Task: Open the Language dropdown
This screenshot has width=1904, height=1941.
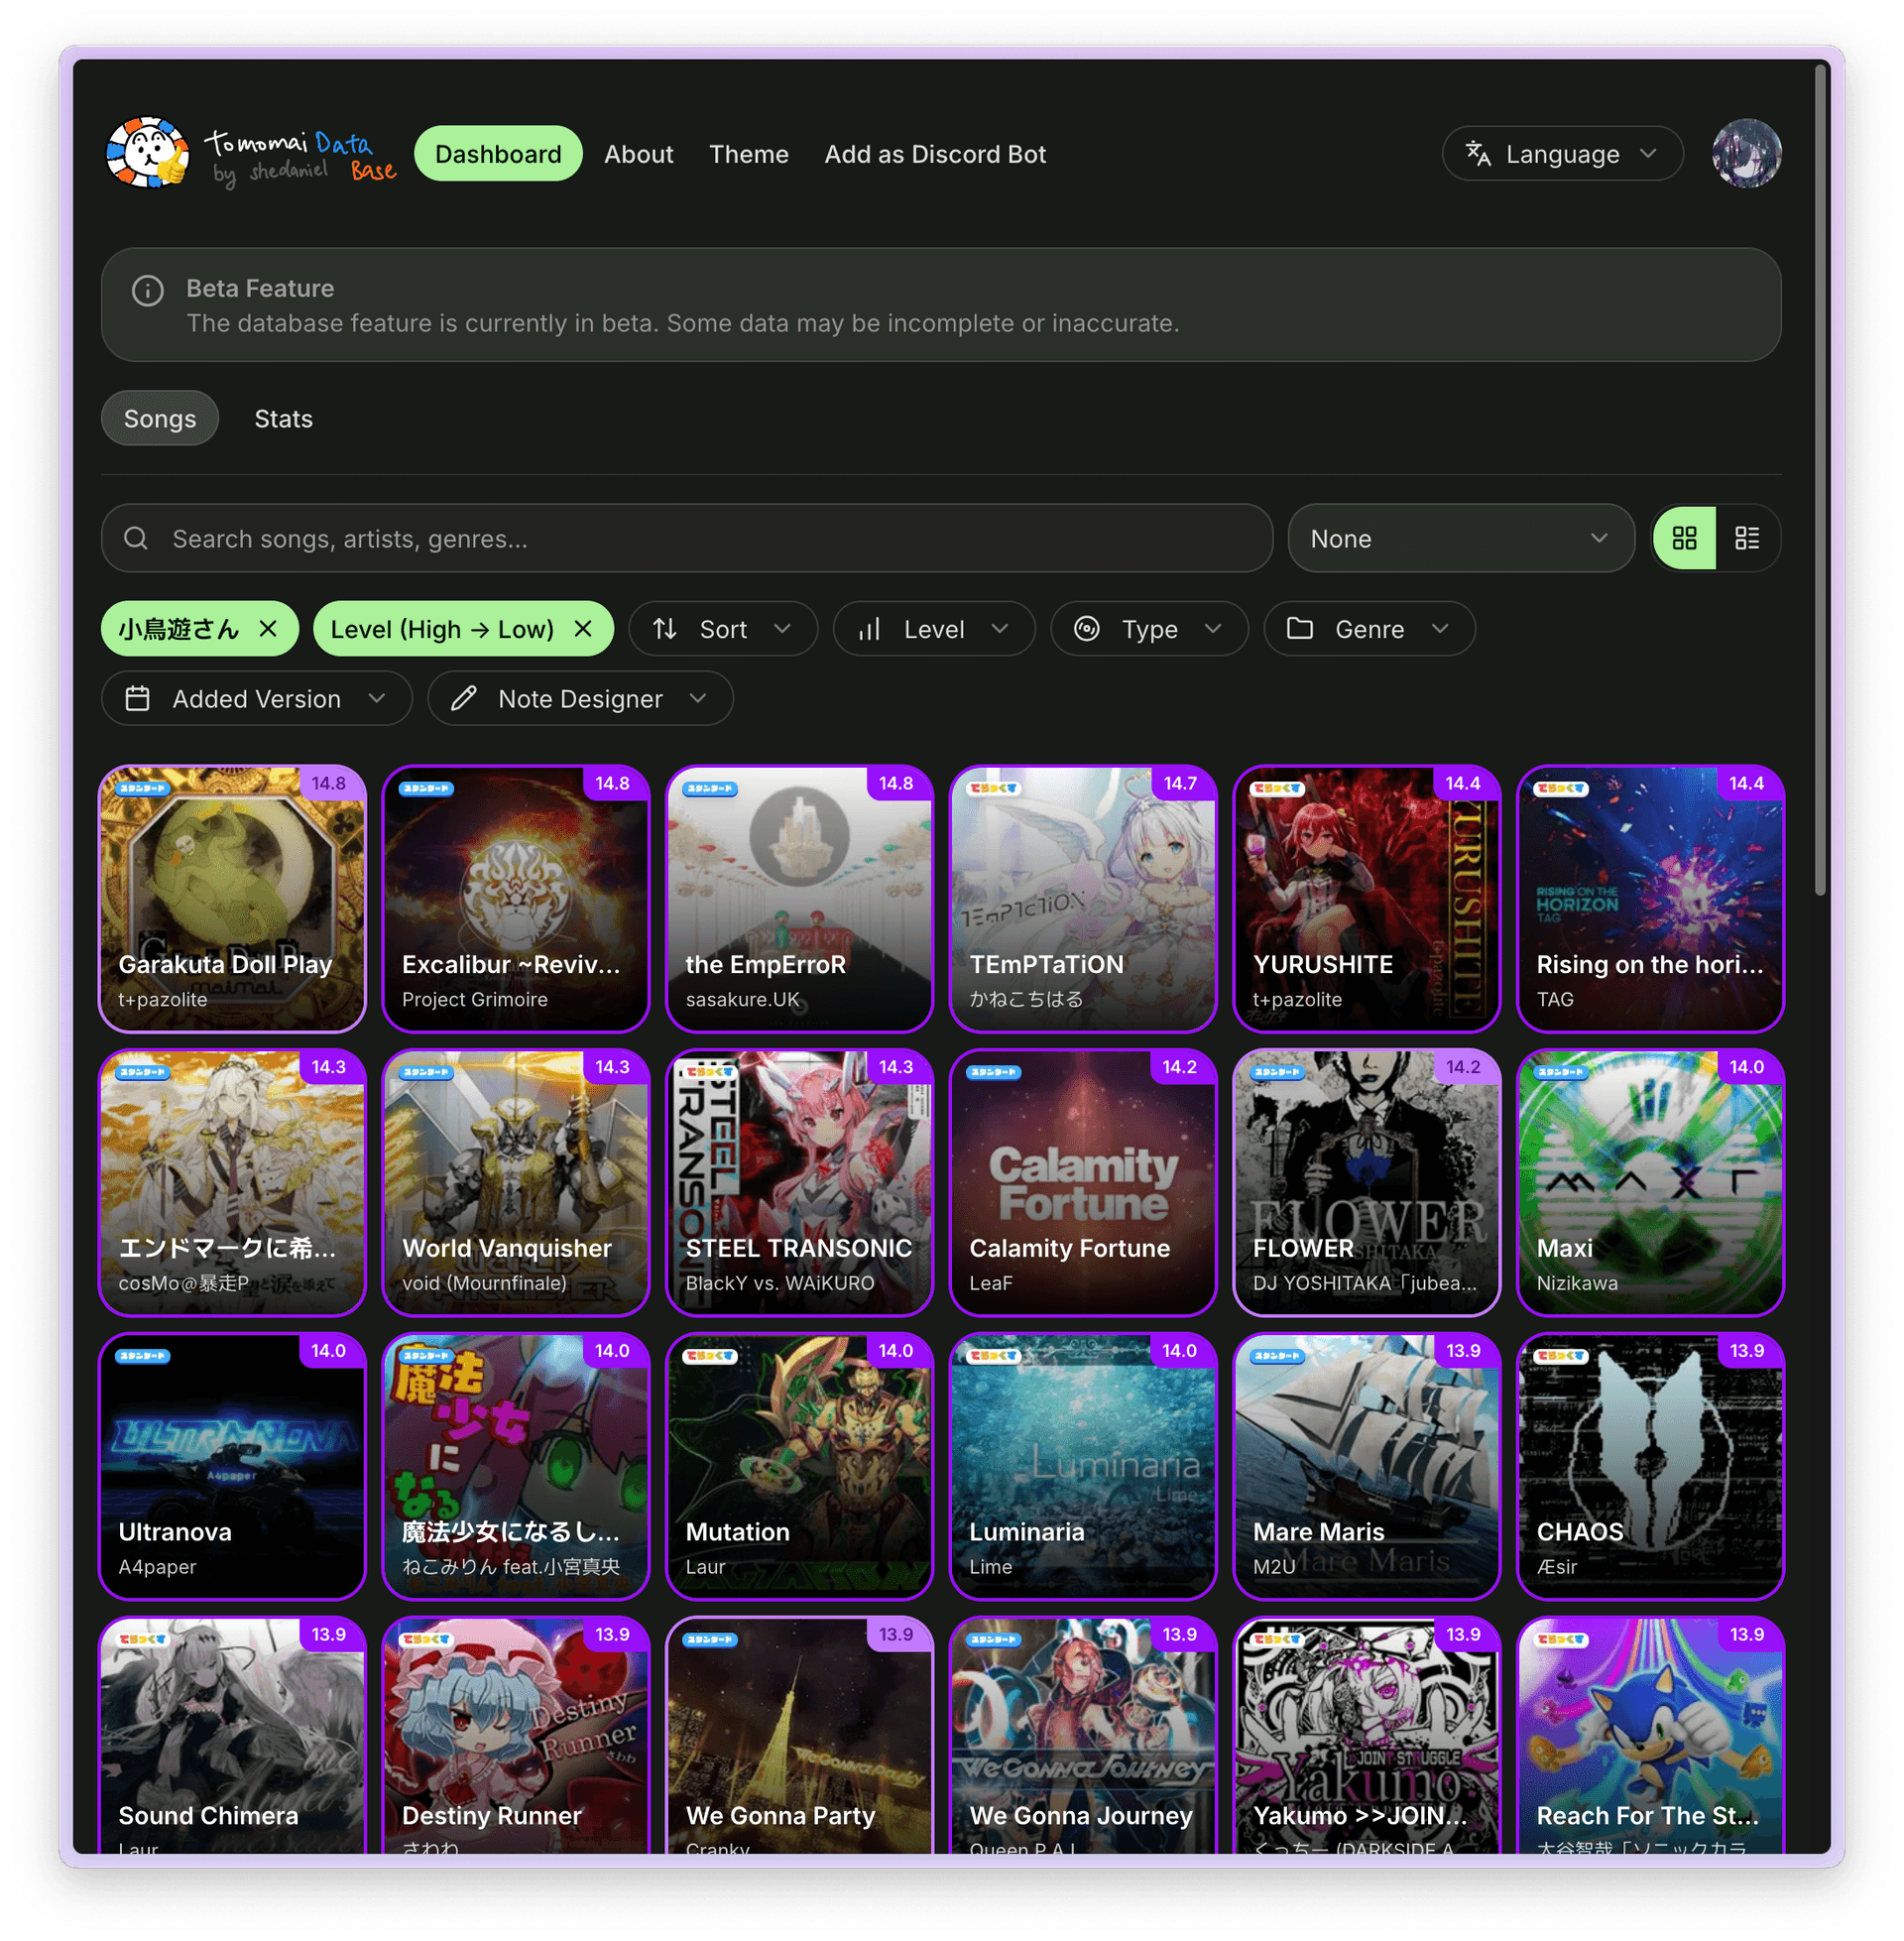Action: (x=1560, y=153)
